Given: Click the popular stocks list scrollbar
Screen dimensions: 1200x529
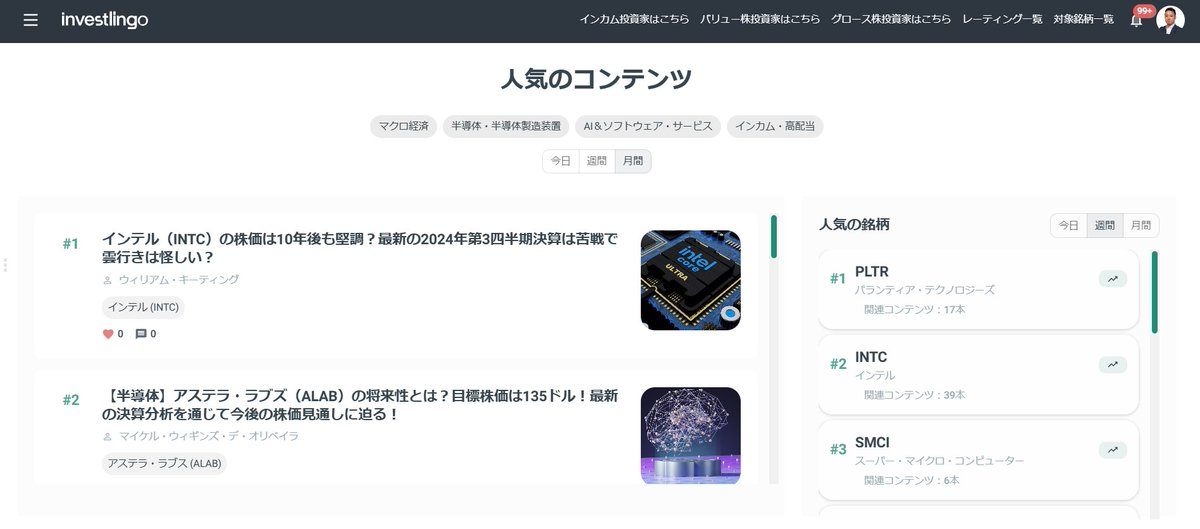Looking at the screenshot, I should [x=1155, y=292].
